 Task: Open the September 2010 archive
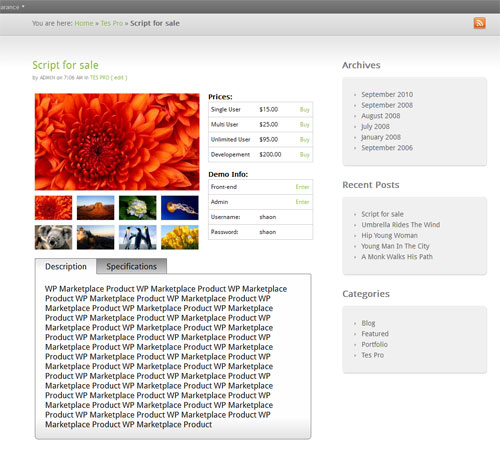click(x=387, y=94)
